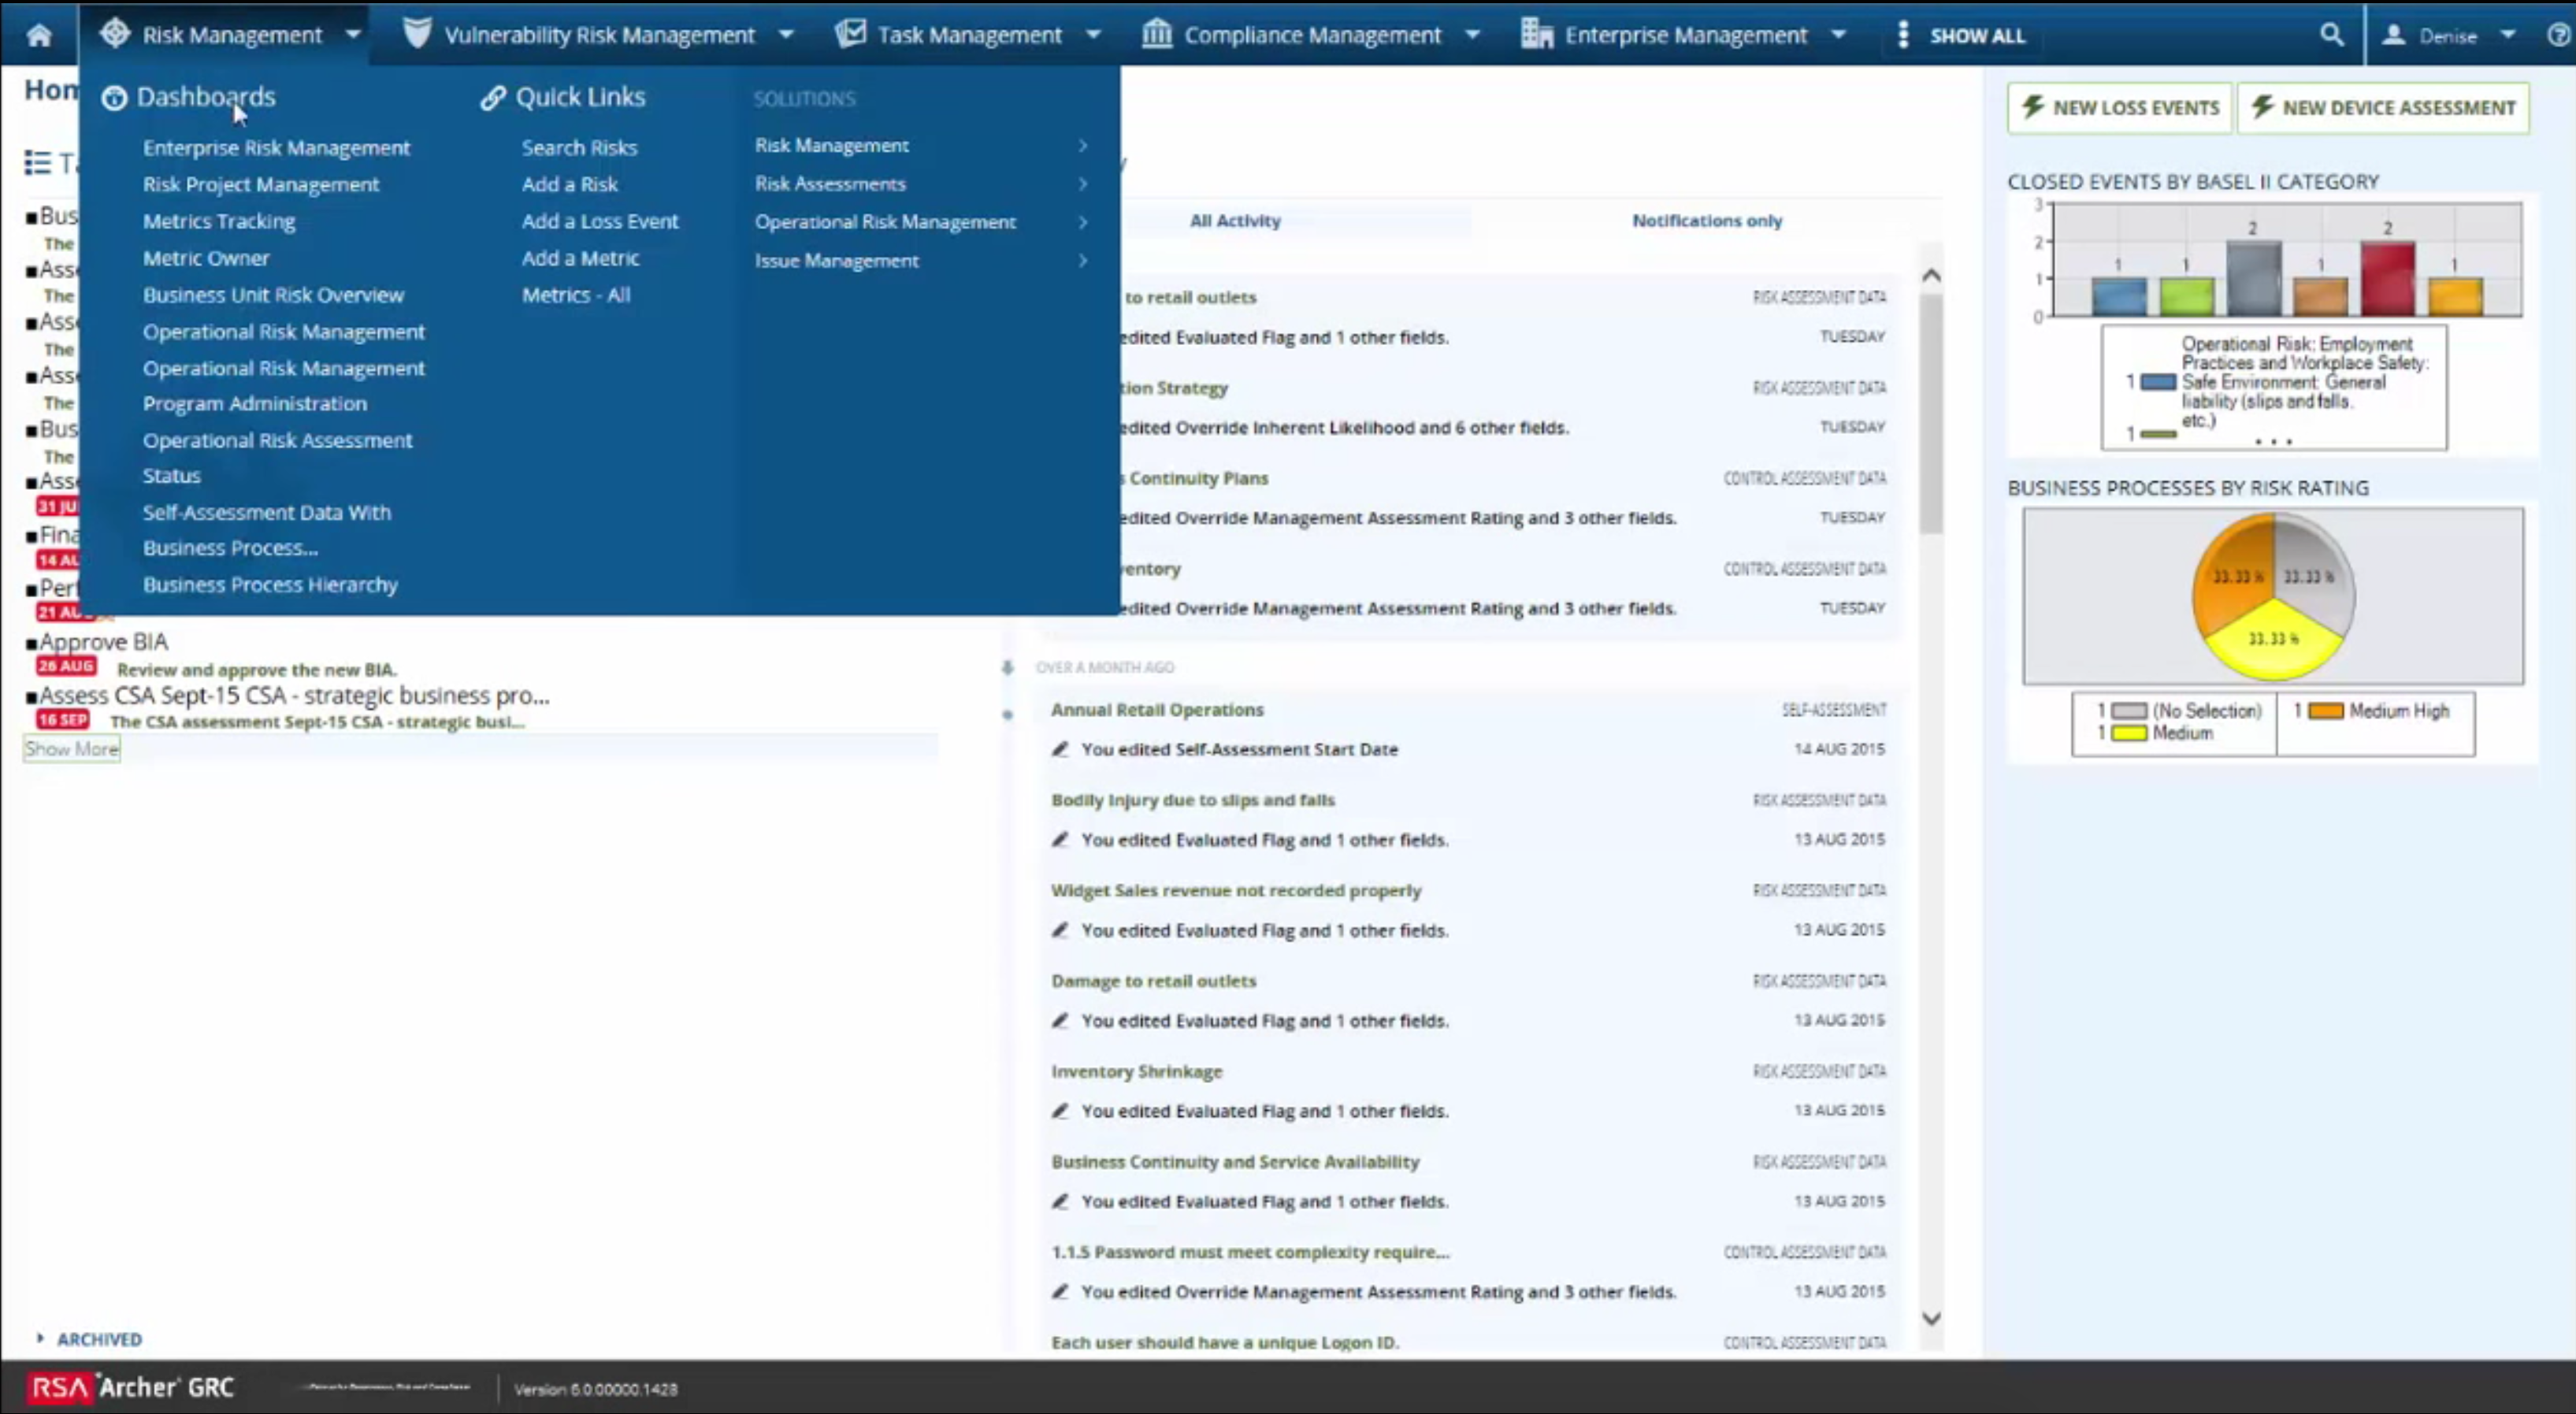The image size is (2576, 1414).
Task: Click the activity feed scroll-down arrow
Action: [1931, 1318]
